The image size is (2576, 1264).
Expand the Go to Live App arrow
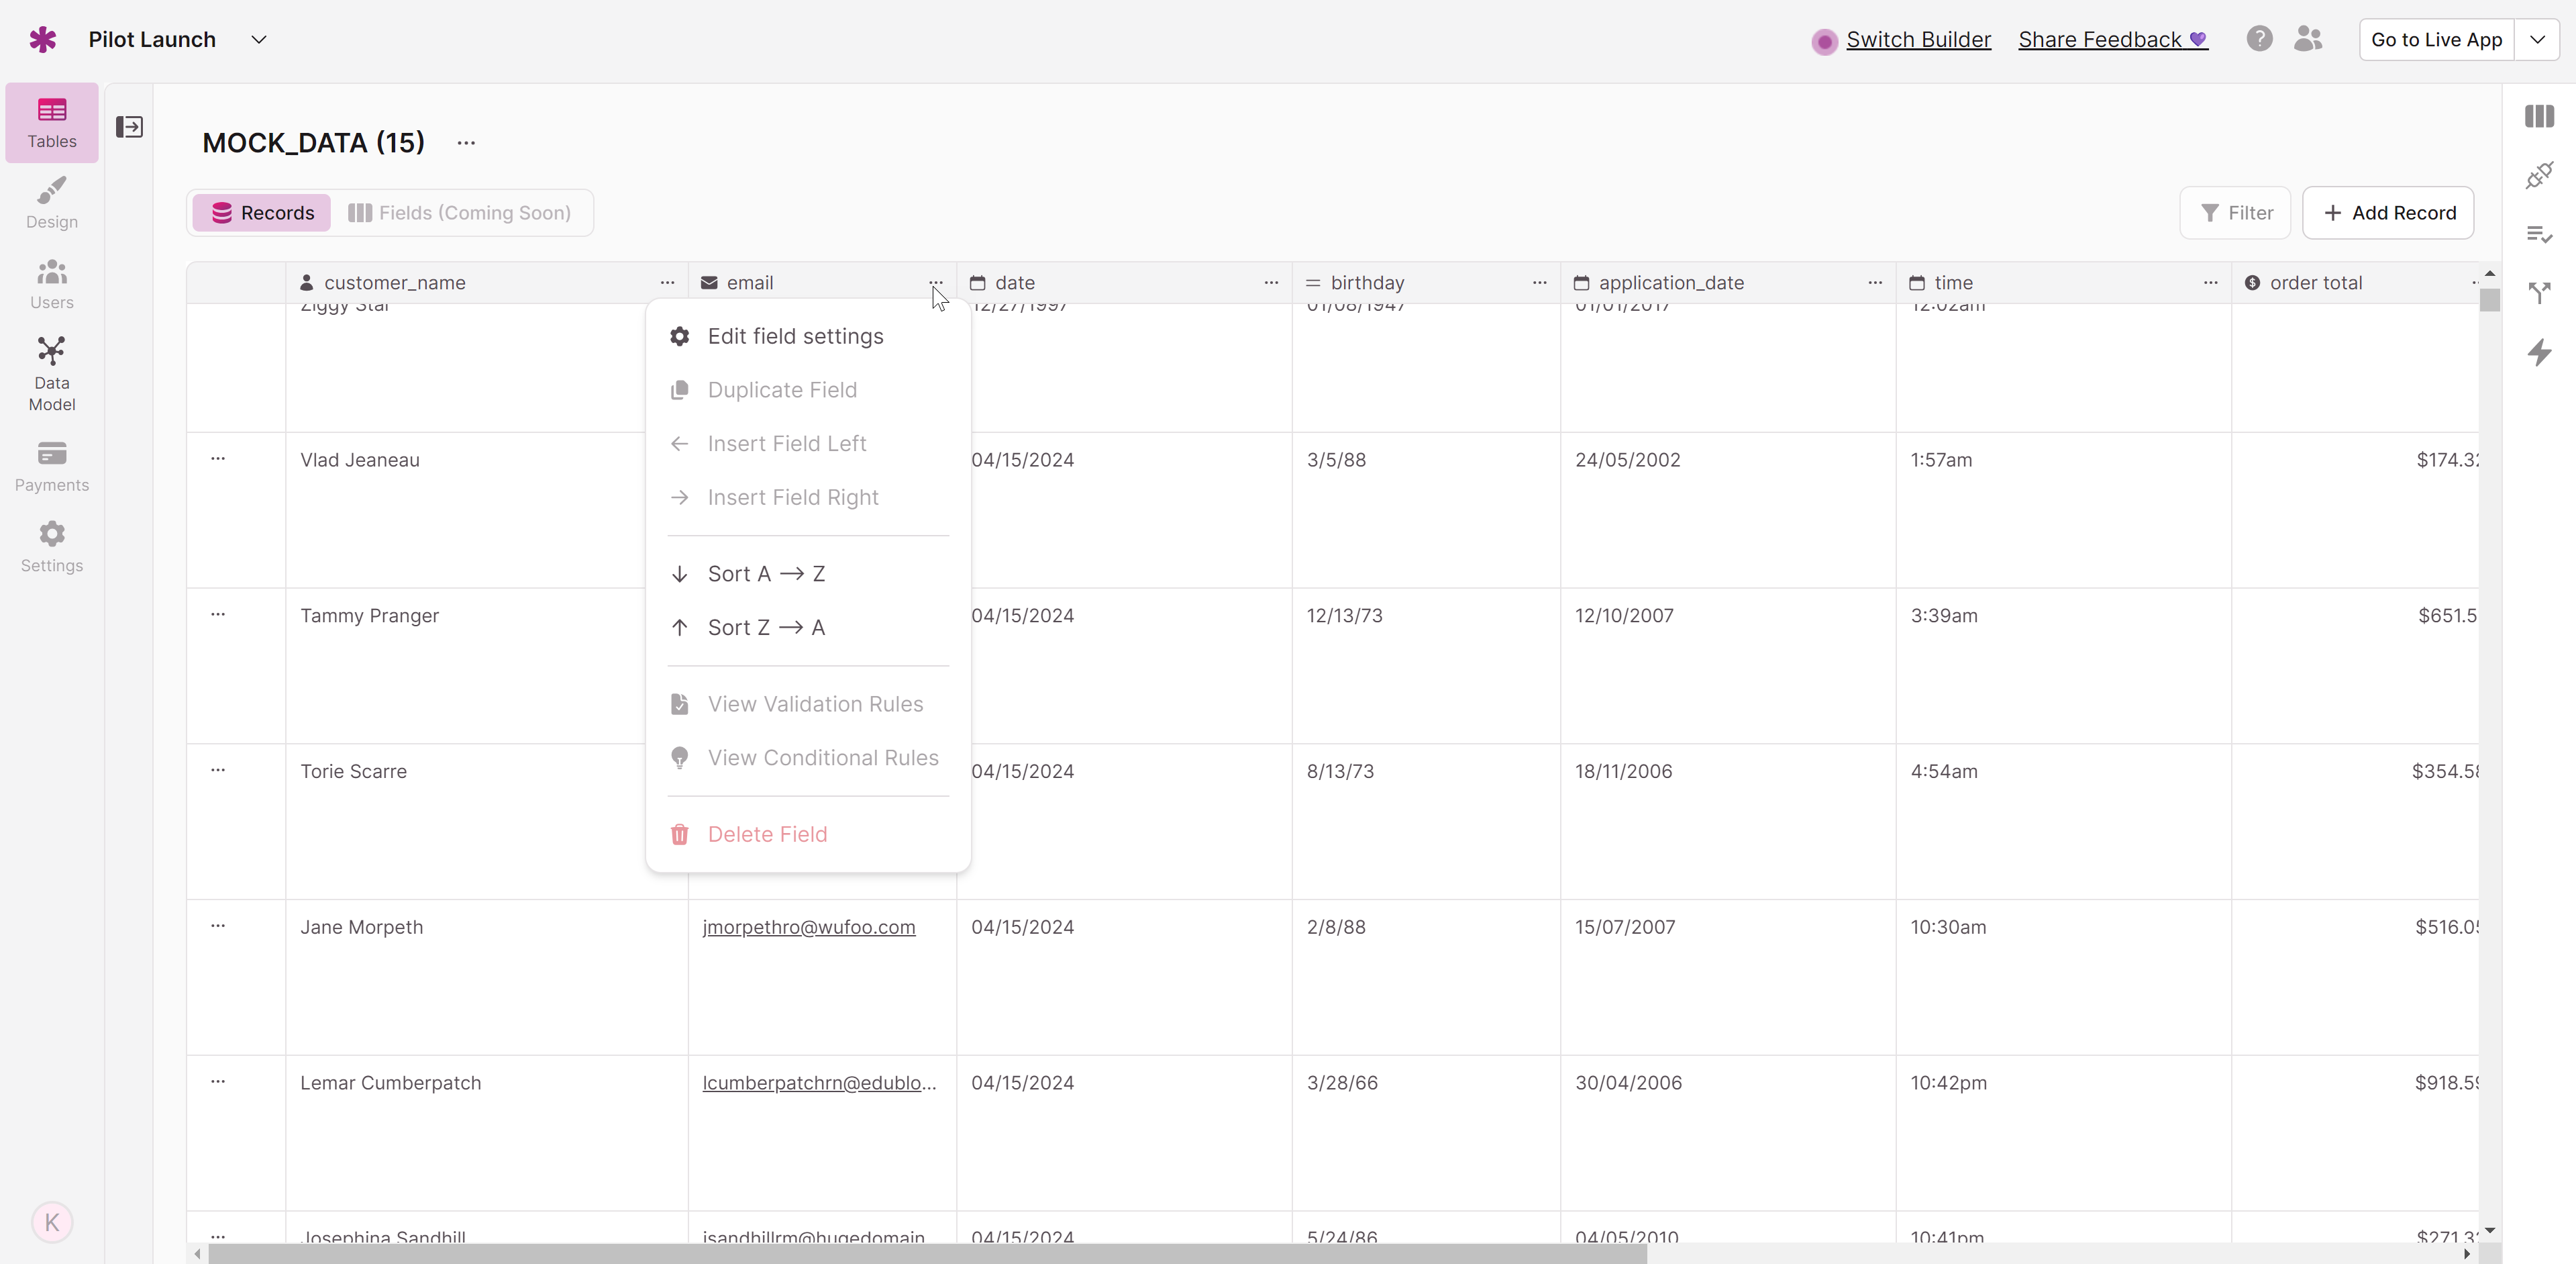[x=2537, y=40]
